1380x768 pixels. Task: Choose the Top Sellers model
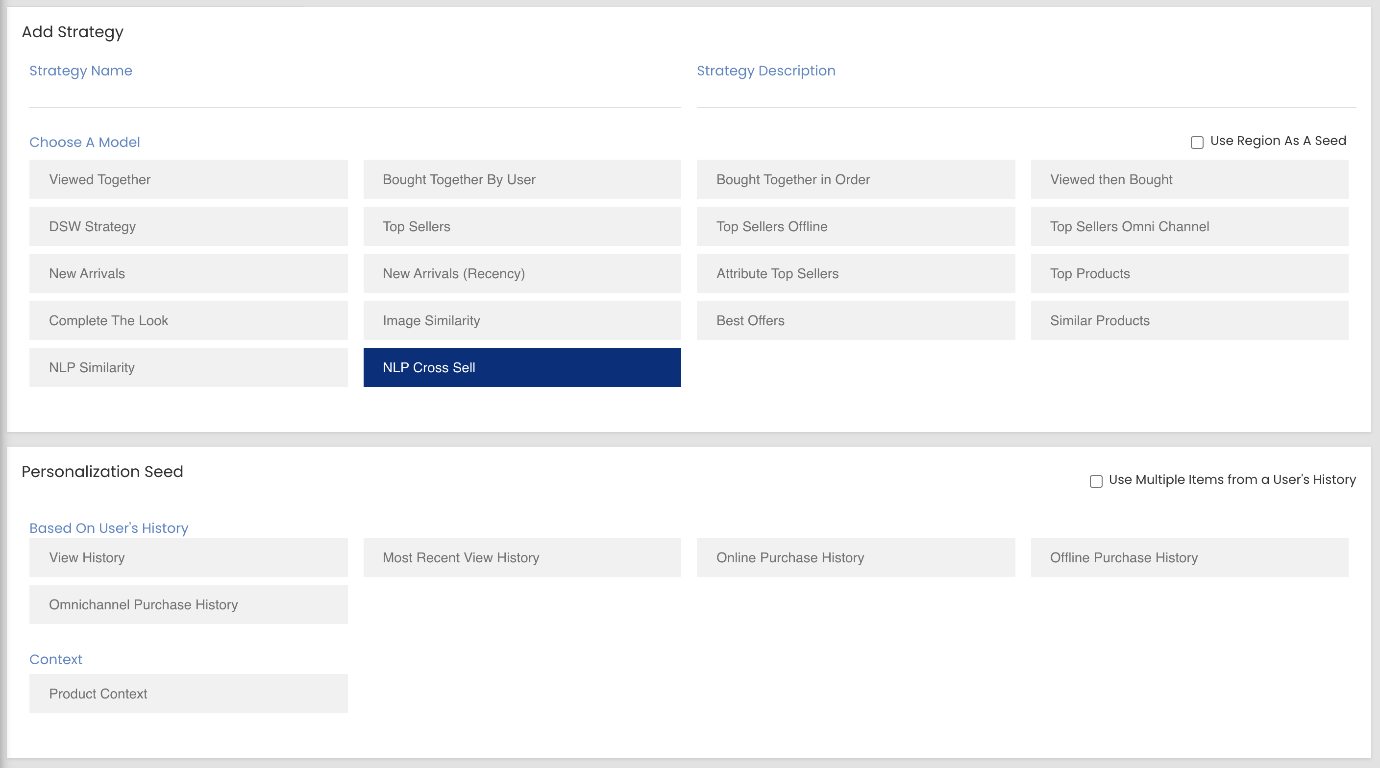click(522, 227)
